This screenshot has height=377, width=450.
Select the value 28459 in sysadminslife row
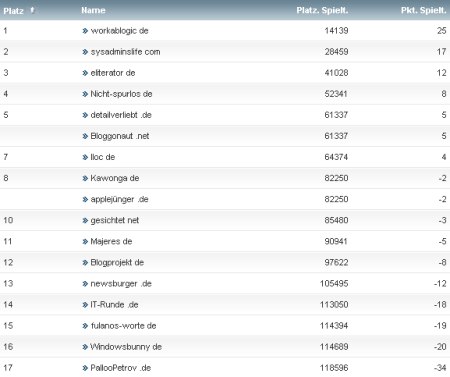pos(336,52)
